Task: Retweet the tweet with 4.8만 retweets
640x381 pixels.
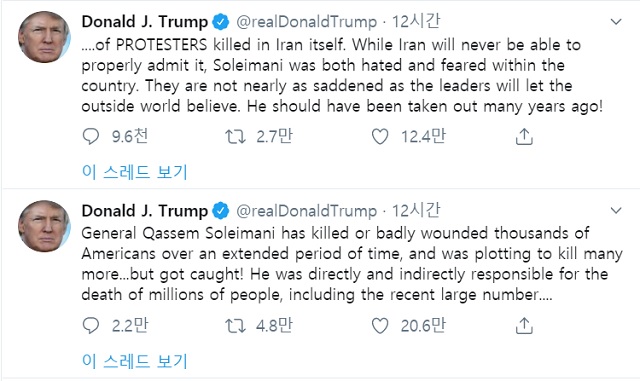Action: (x=236, y=325)
